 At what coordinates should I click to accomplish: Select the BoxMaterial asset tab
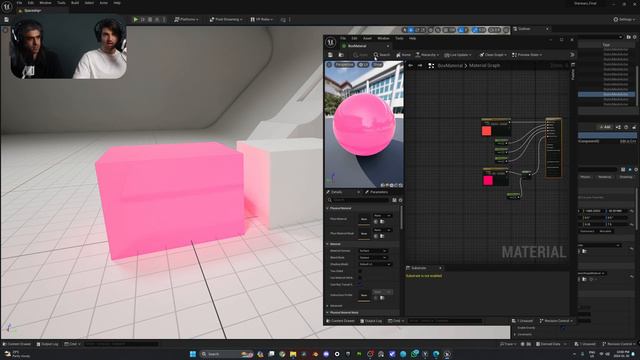click(365, 46)
